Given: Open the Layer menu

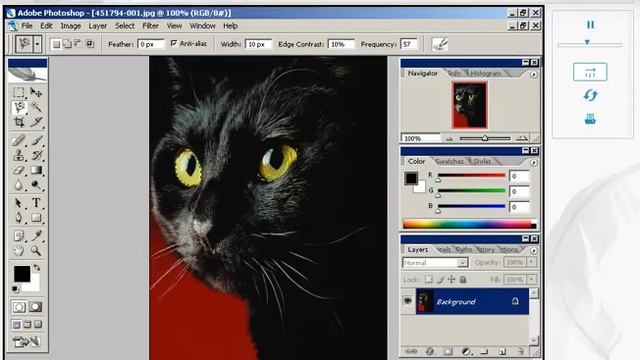Looking at the screenshot, I should point(98,26).
